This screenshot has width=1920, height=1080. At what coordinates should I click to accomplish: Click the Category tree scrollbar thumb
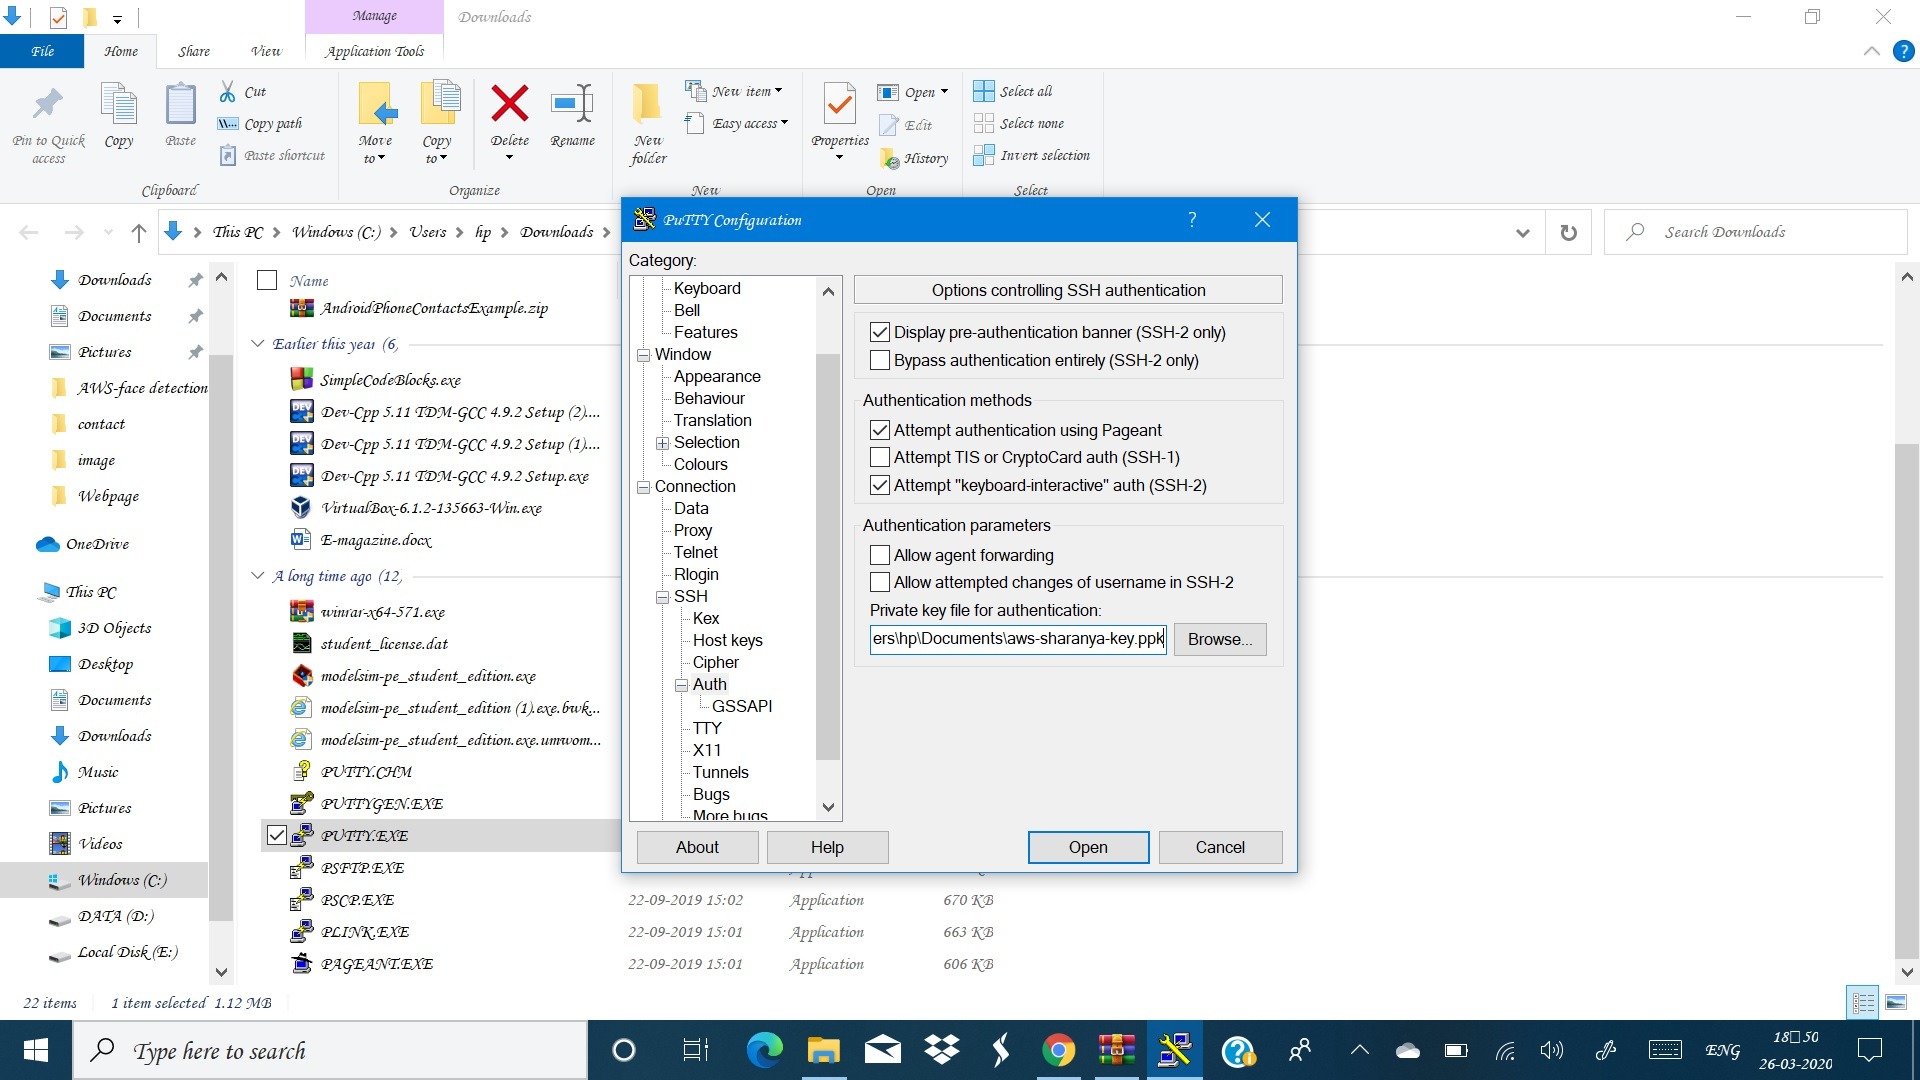tap(828, 556)
